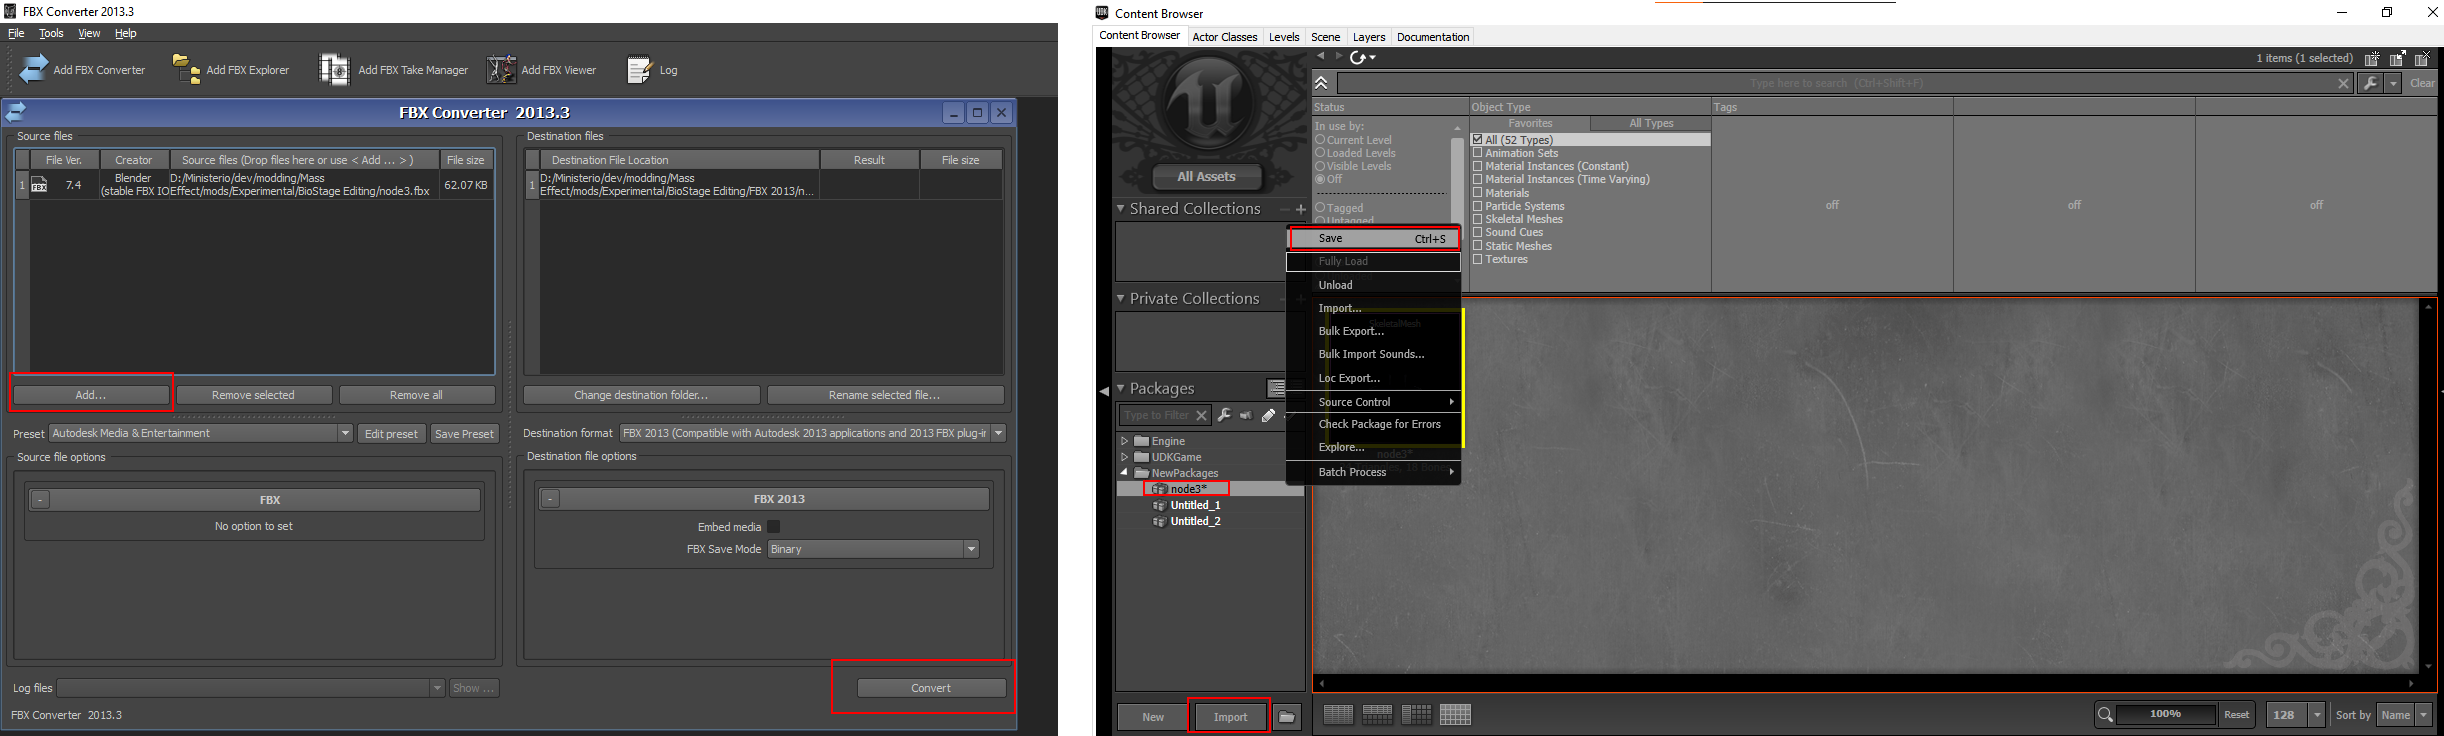Click the wrench icon beside search field

tap(2370, 83)
